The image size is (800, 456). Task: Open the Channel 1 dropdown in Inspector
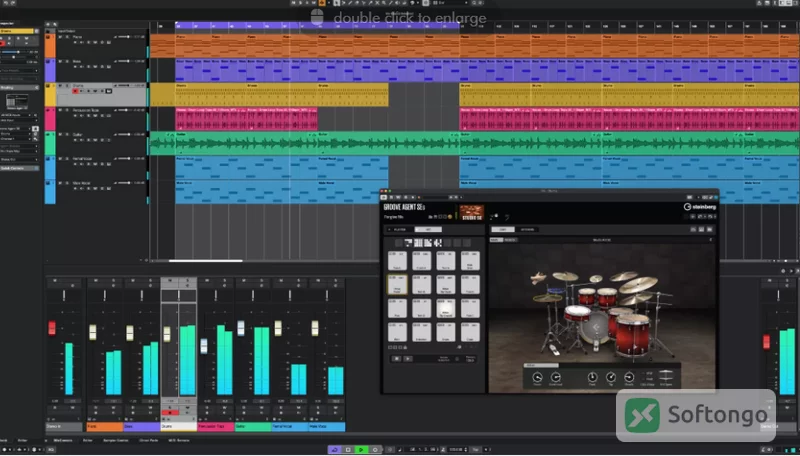[x=15, y=139]
